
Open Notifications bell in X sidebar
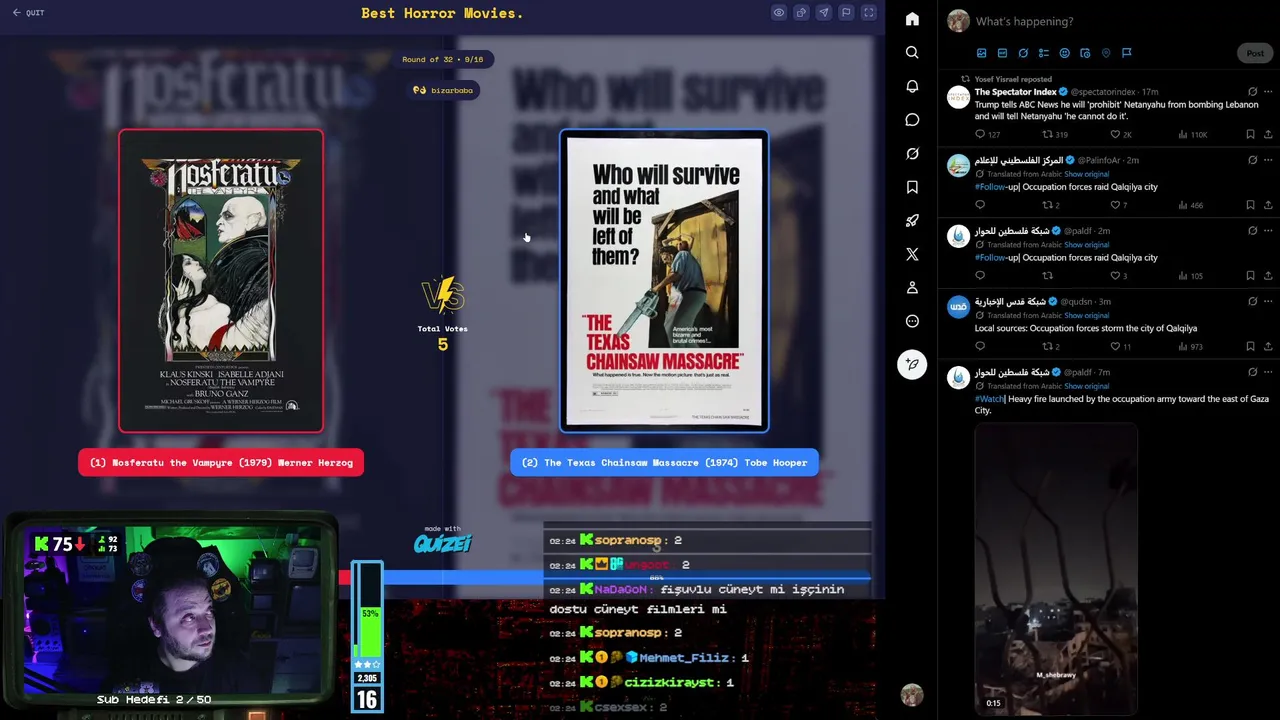tap(912, 86)
